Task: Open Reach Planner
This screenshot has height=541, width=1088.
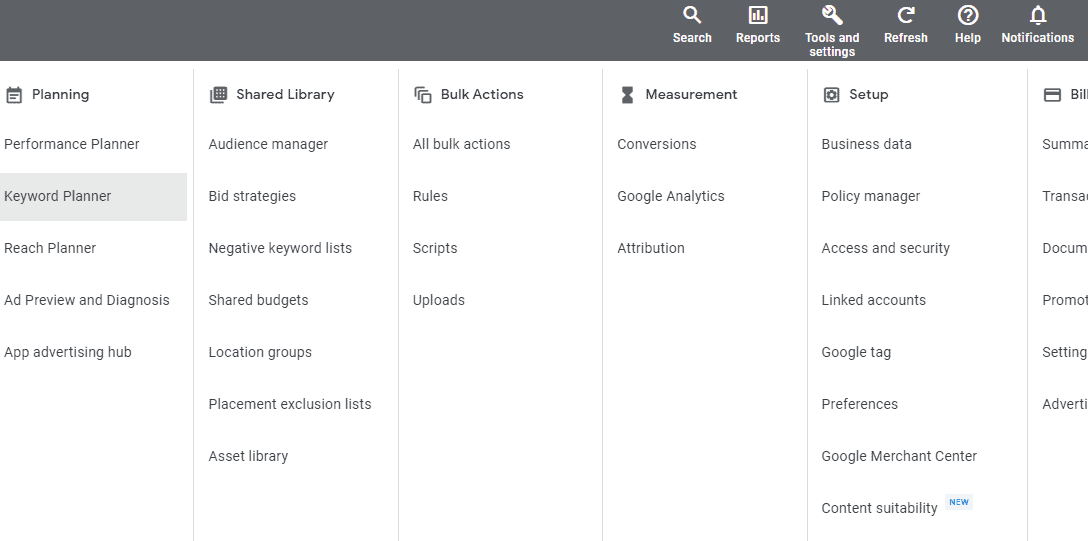Action: point(50,248)
